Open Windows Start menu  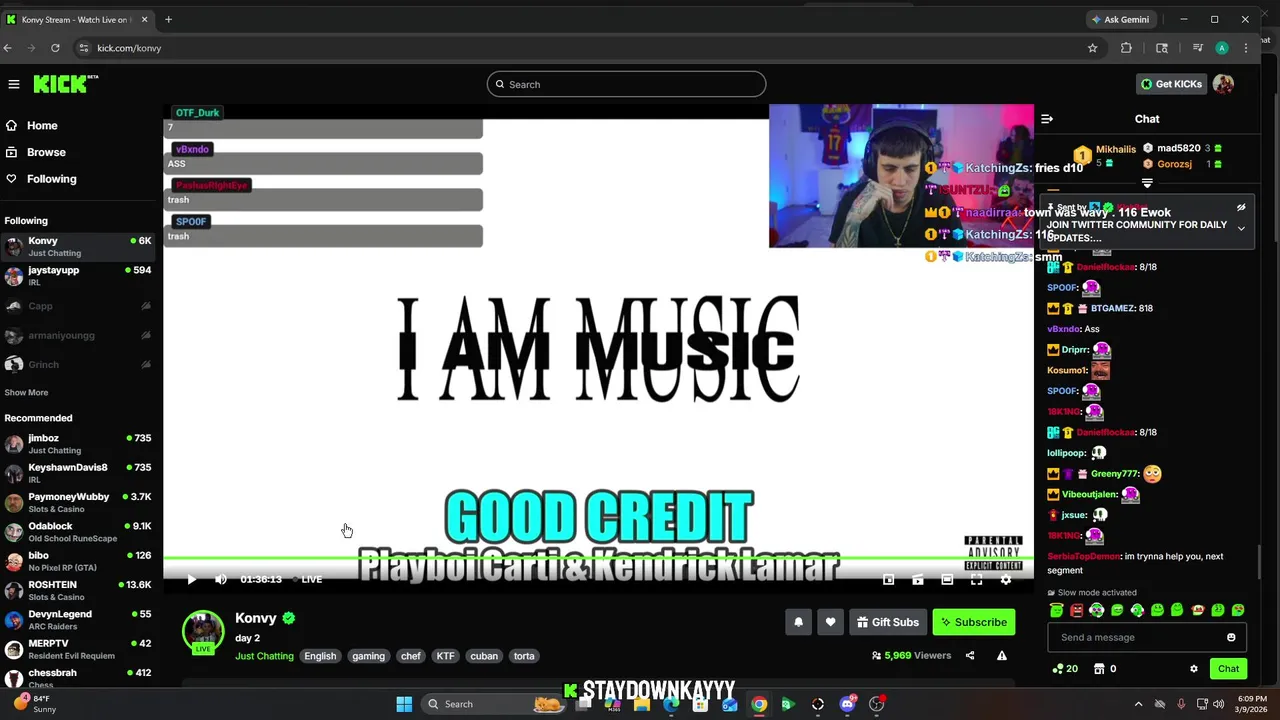point(404,704)
